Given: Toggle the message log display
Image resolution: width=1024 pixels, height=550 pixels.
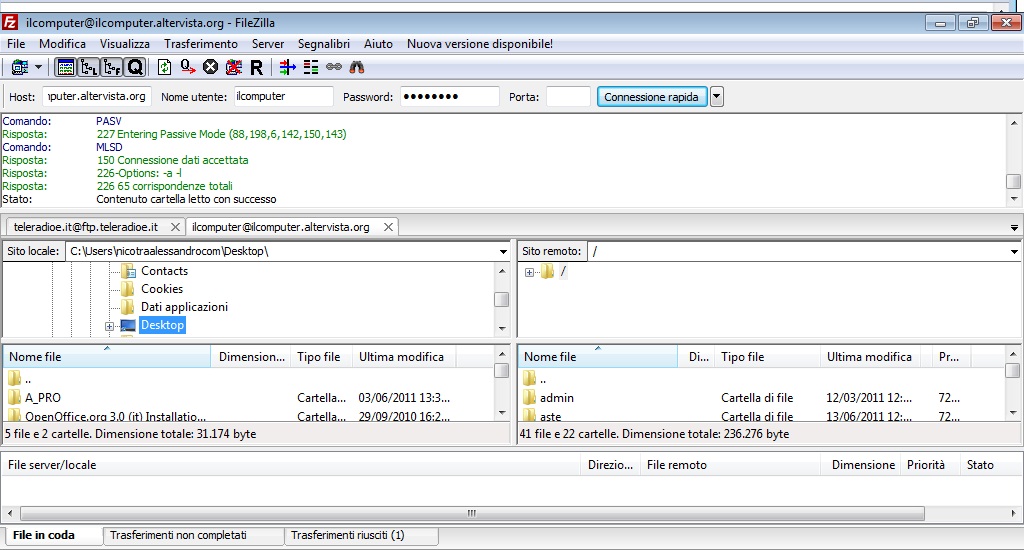Looking at the screenshot, I should (66, 67).
